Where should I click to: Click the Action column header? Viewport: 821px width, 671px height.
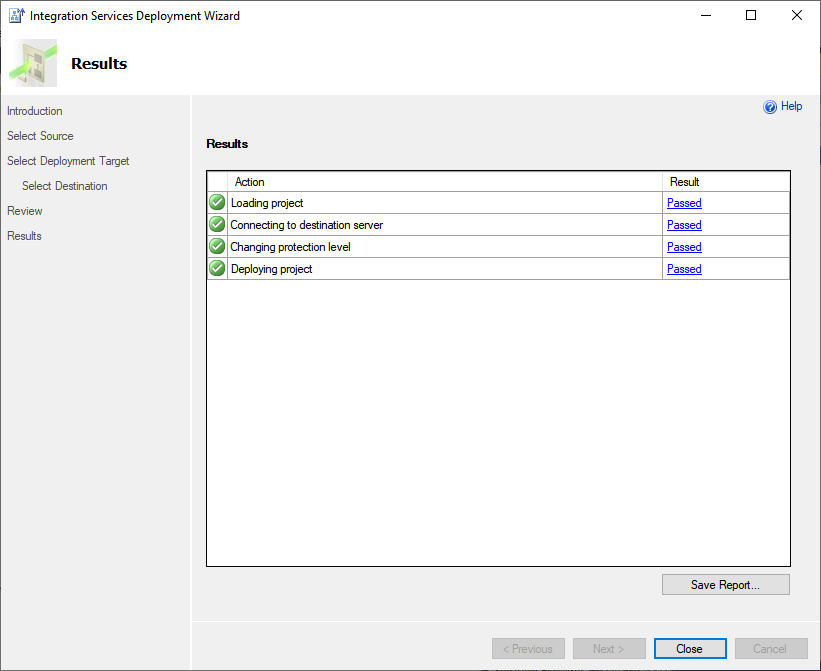(249, 182)
